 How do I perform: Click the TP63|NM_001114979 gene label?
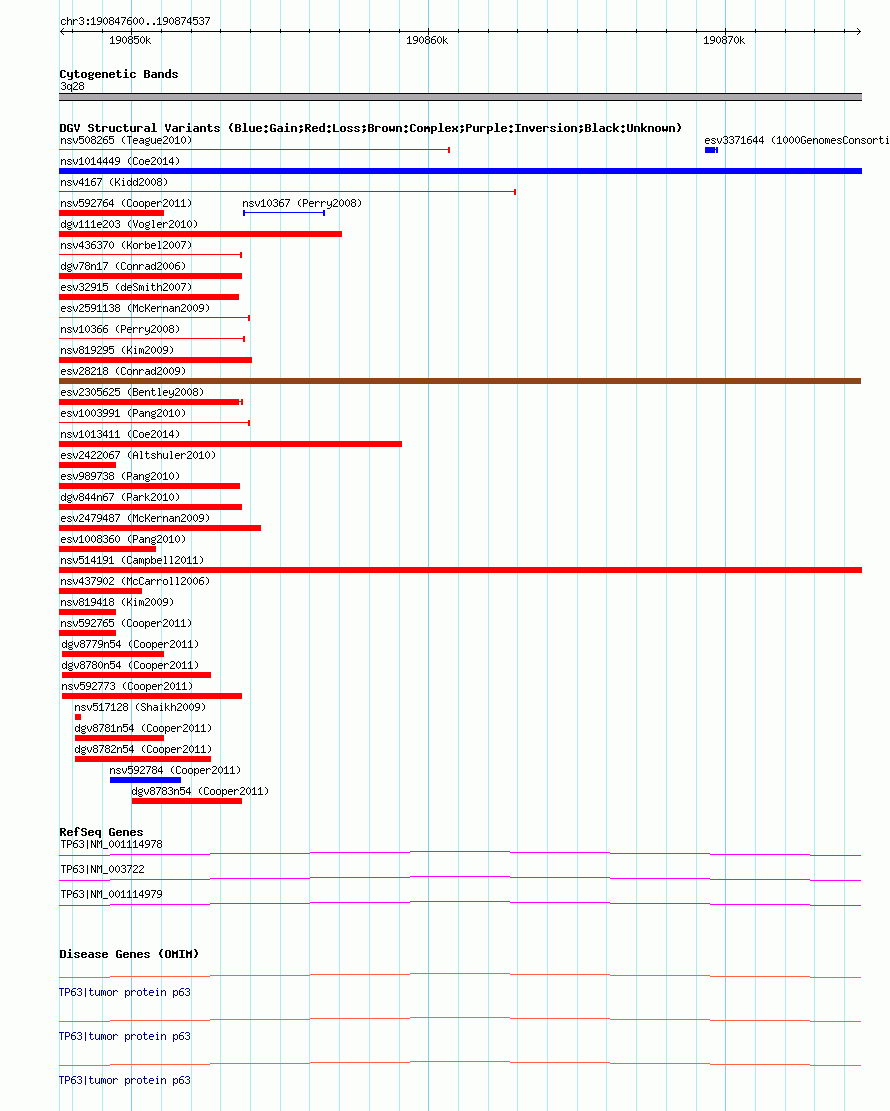tap(111, 894)
